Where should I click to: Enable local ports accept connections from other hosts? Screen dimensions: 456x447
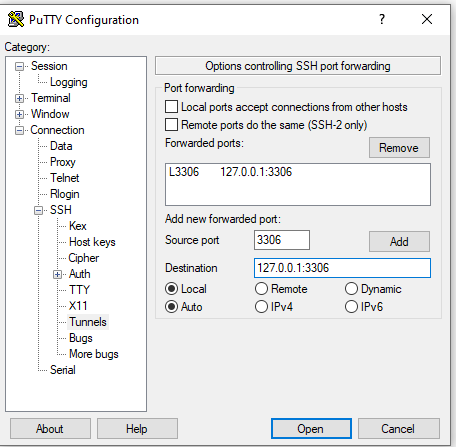click(171, 107)
